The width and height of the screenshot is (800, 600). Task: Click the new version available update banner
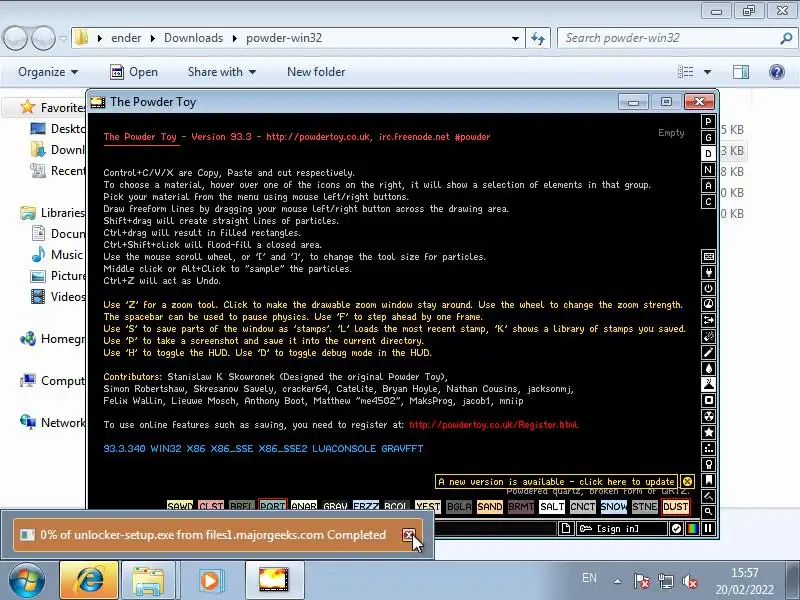(556, 481)
